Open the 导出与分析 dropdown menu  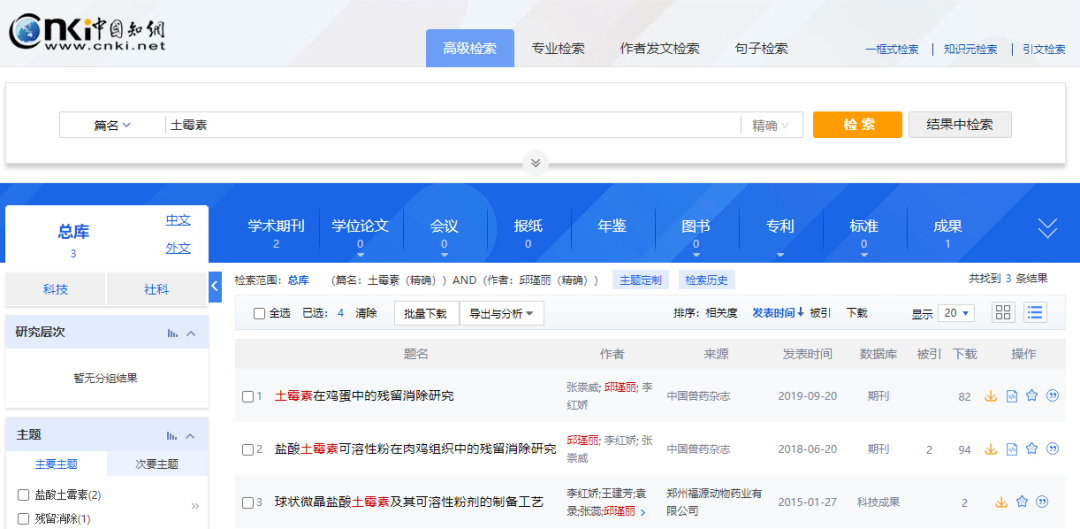pos(501,313)
